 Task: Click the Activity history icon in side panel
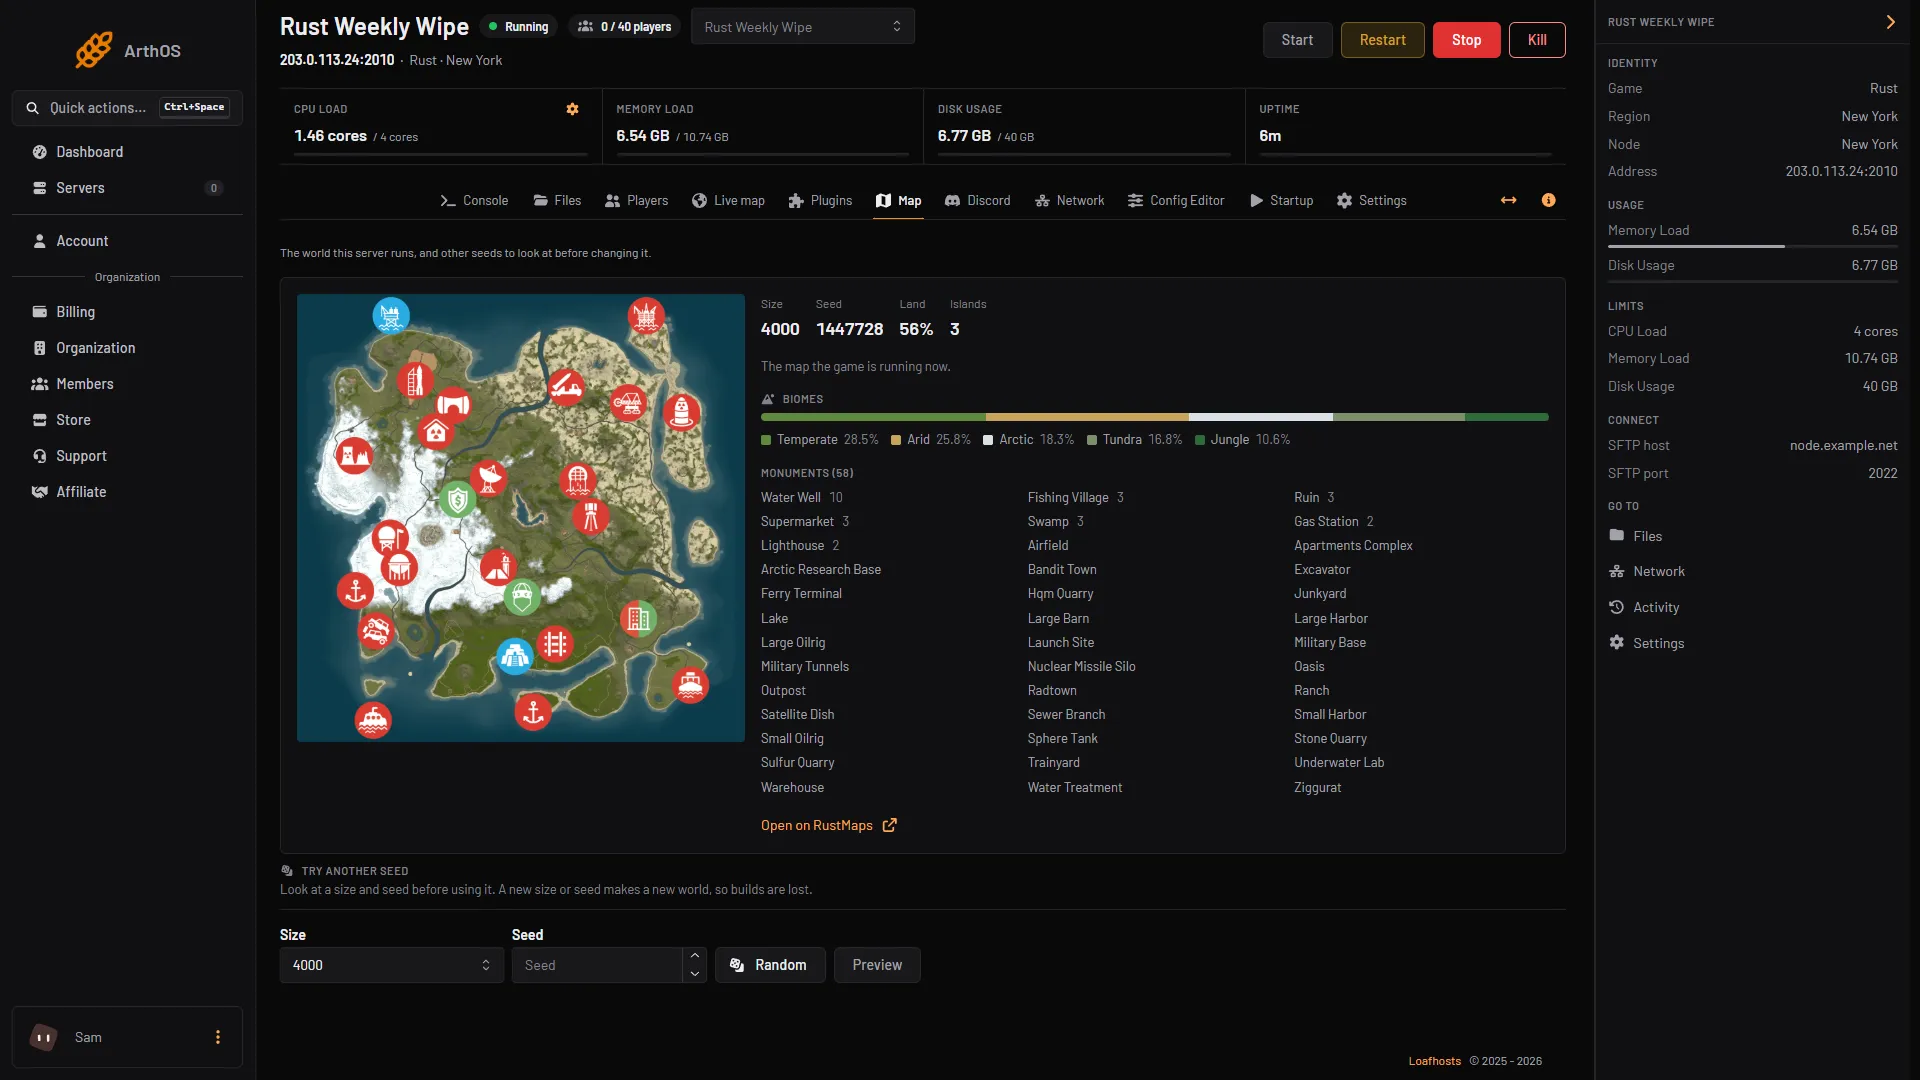tap(1616, 607)
